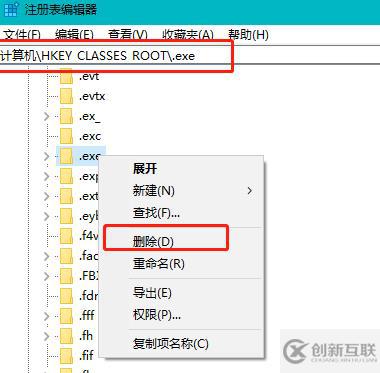Choose 重命名(R) in the context menu
The image size is (380, 373).
[x=159, y=264]
